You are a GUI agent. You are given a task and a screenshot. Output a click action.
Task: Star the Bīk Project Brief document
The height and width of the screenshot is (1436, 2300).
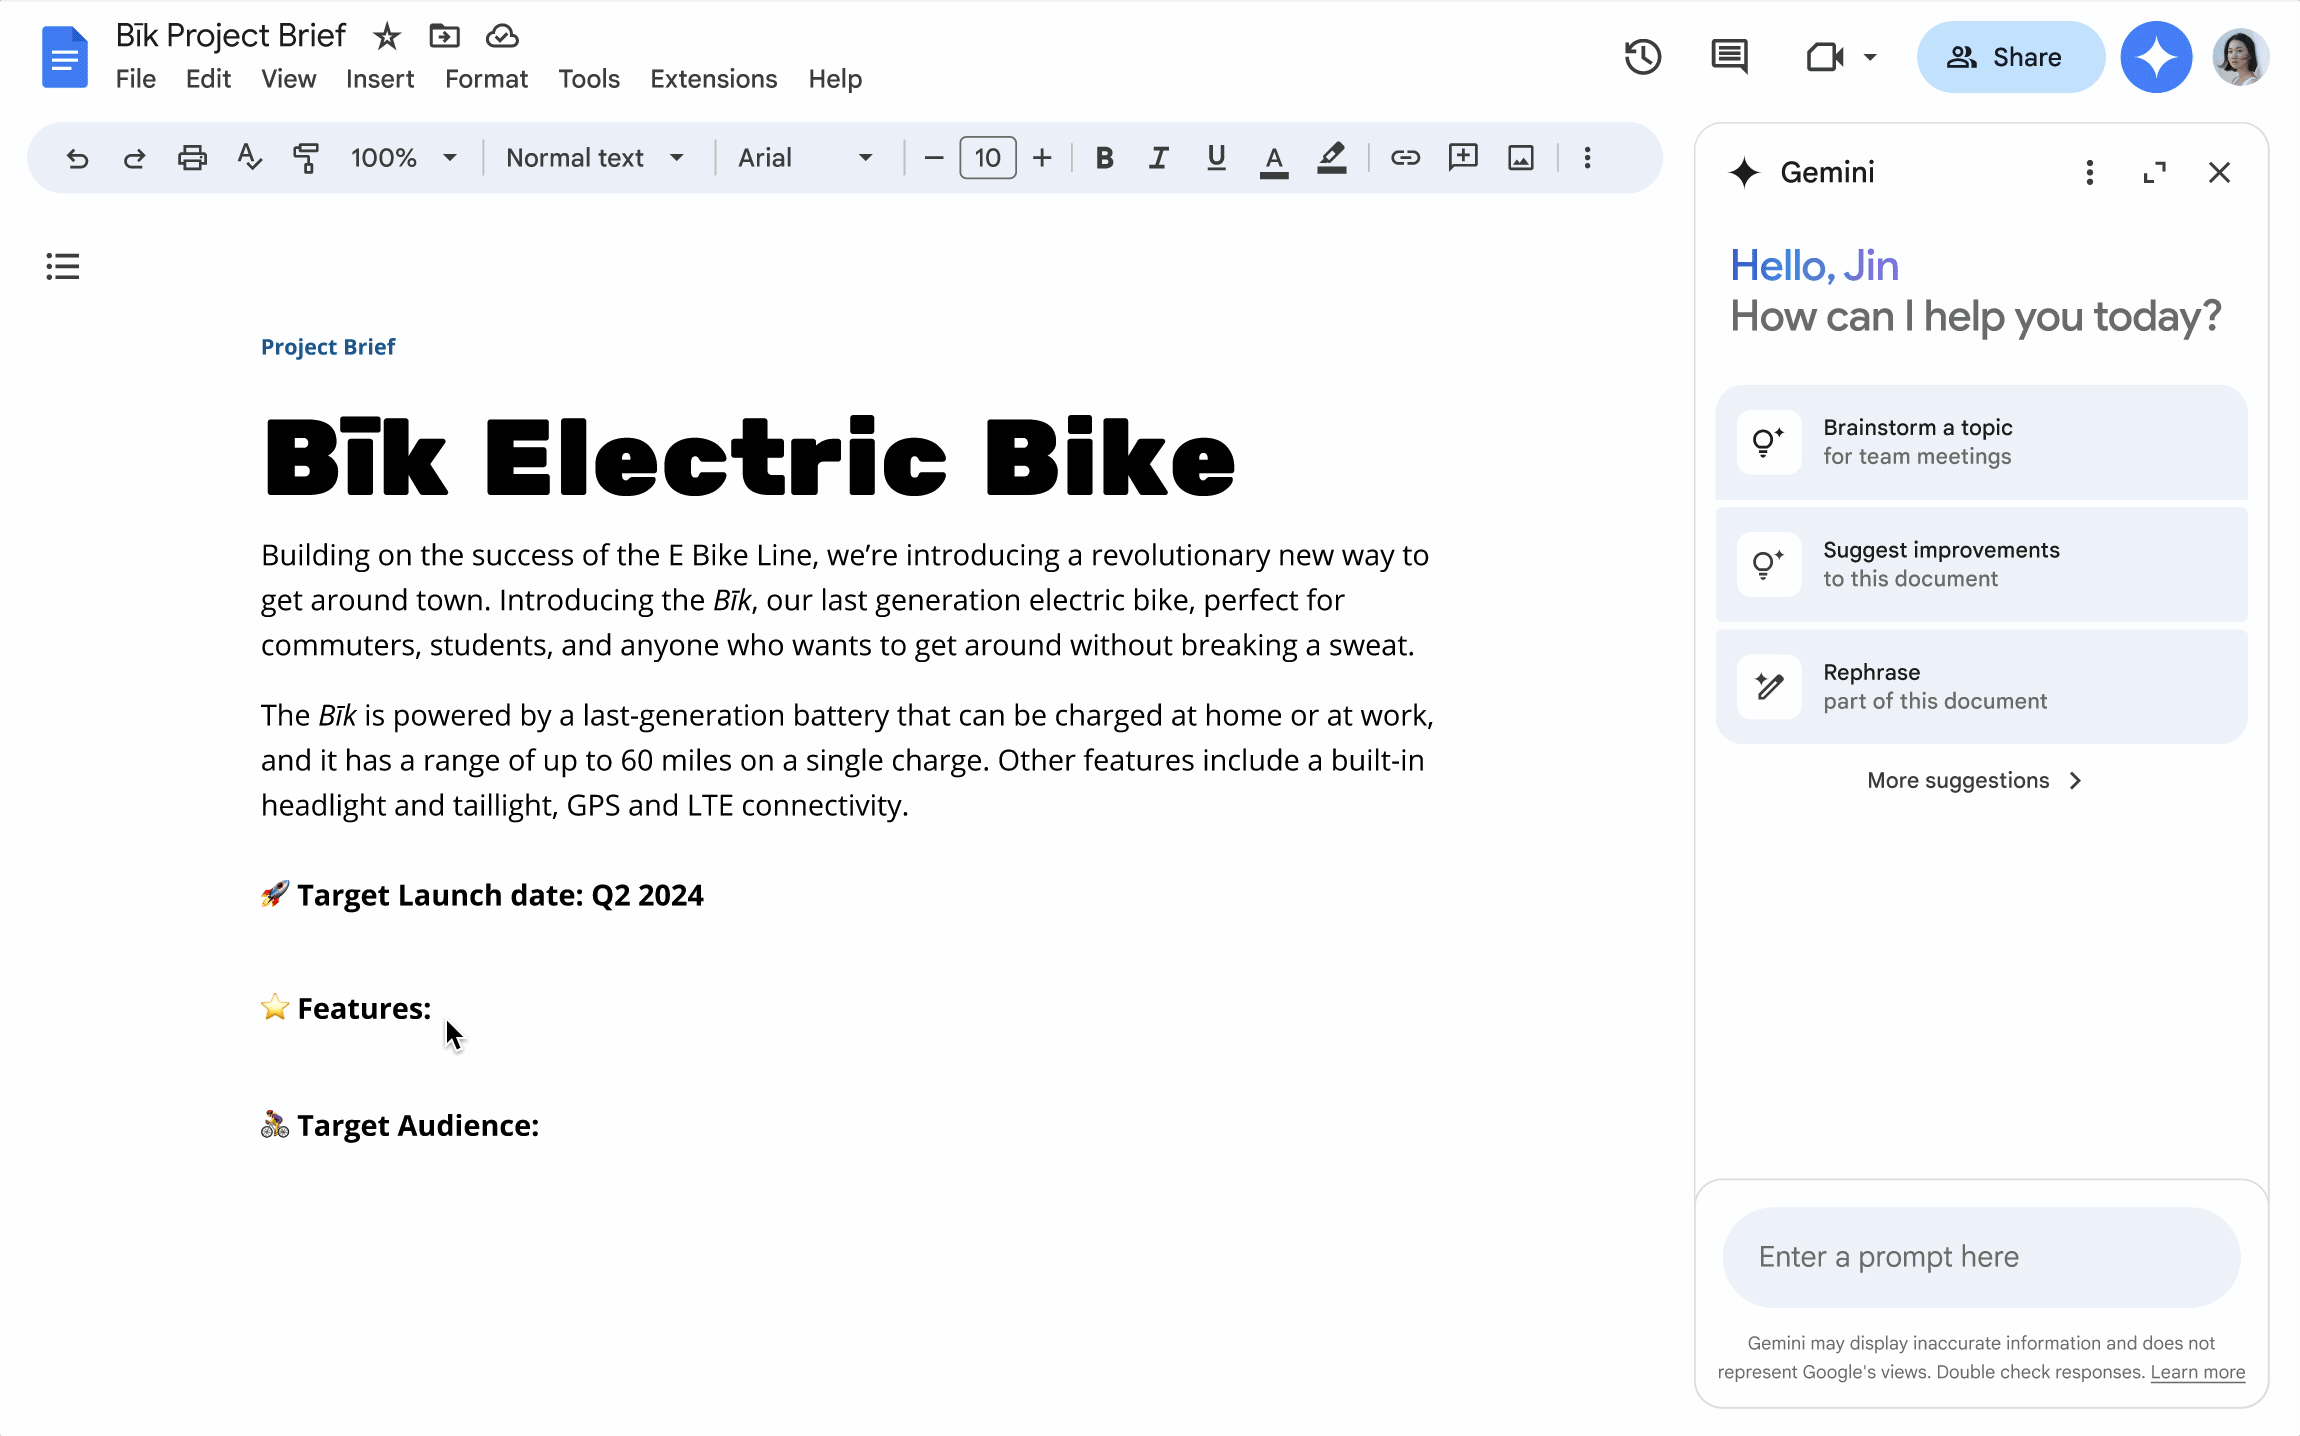click(385, 36)
